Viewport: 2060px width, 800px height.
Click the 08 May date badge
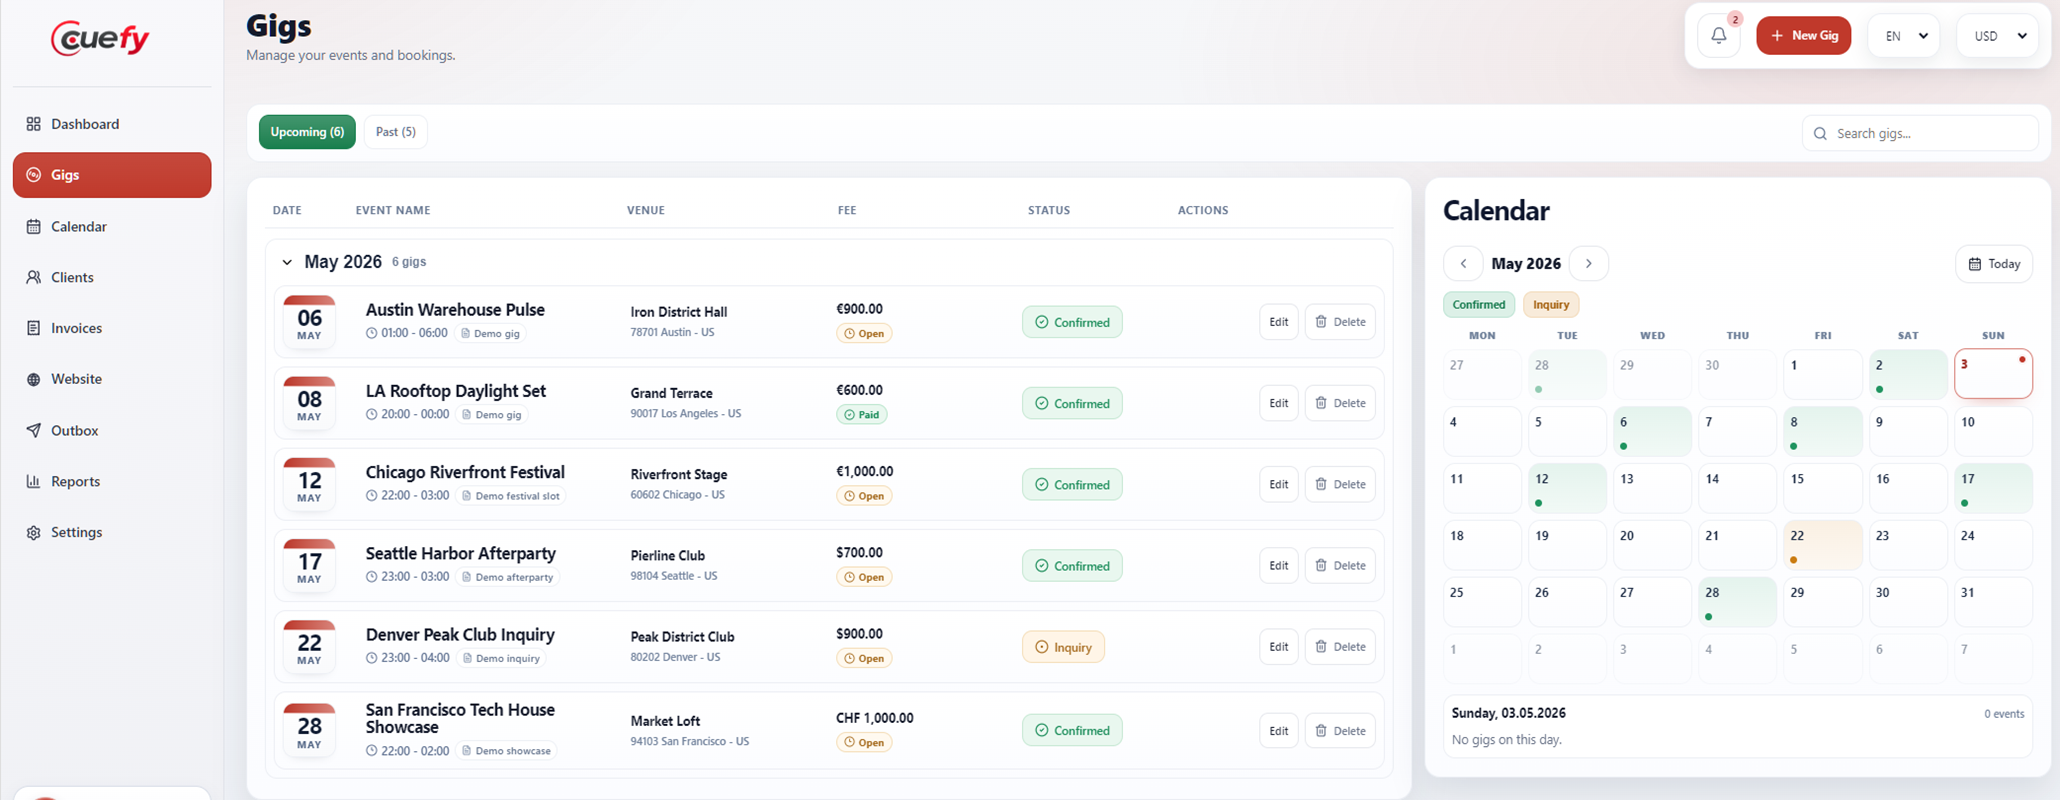click(309, 402)
